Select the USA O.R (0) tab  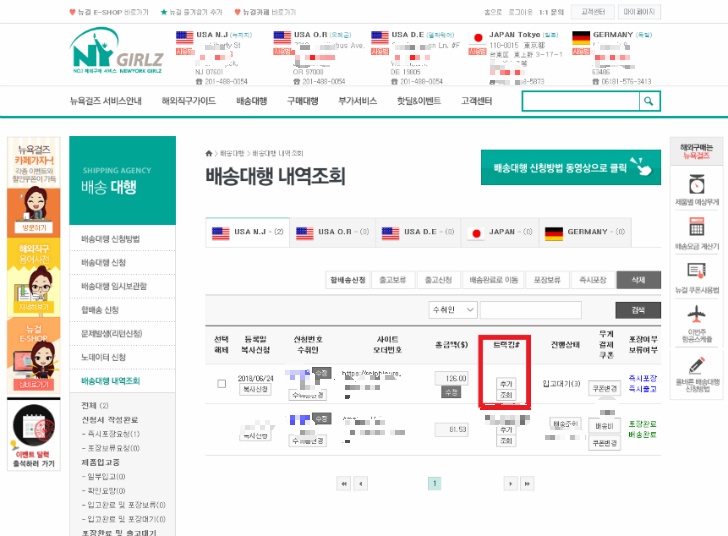332,232
